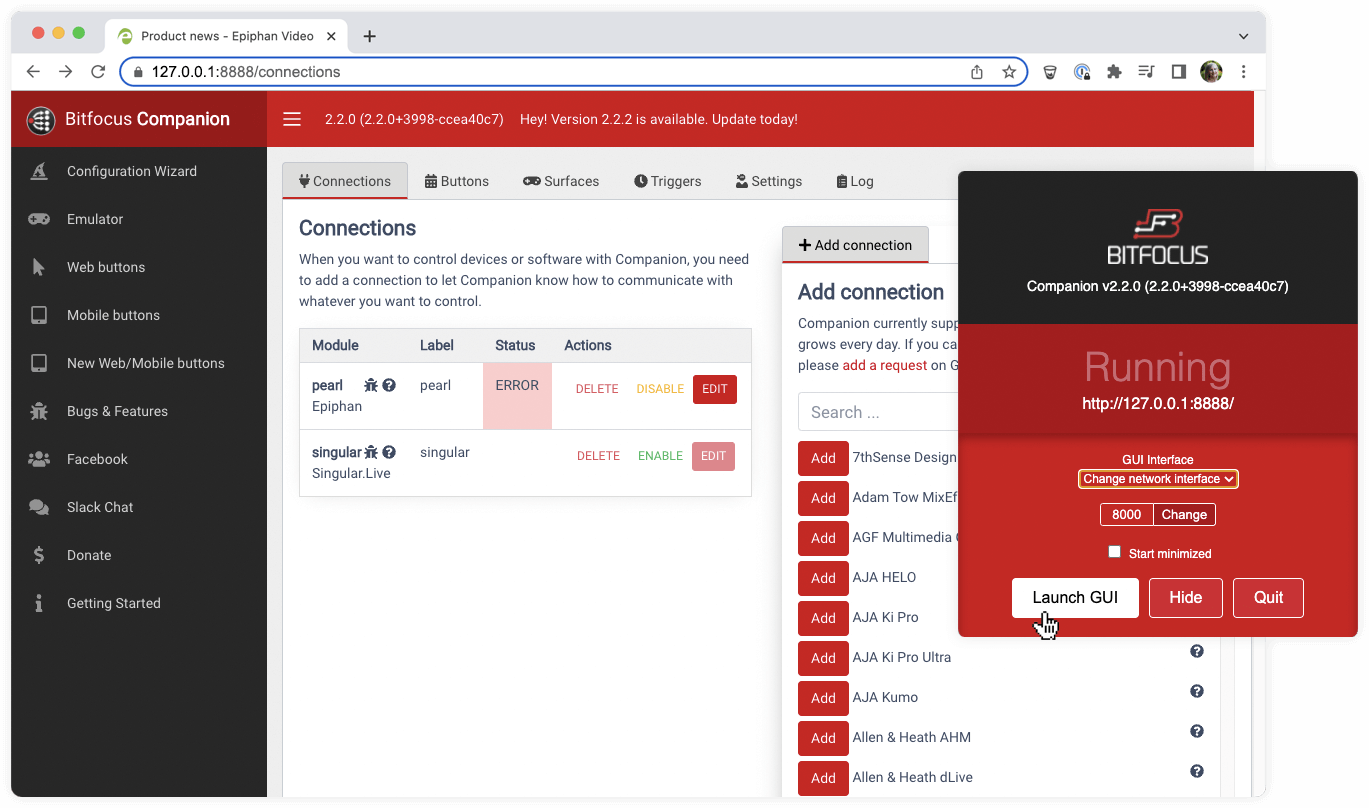Click the help icon next to pearl module
This screenshot has width=1369, height=808.
(389, 385)
